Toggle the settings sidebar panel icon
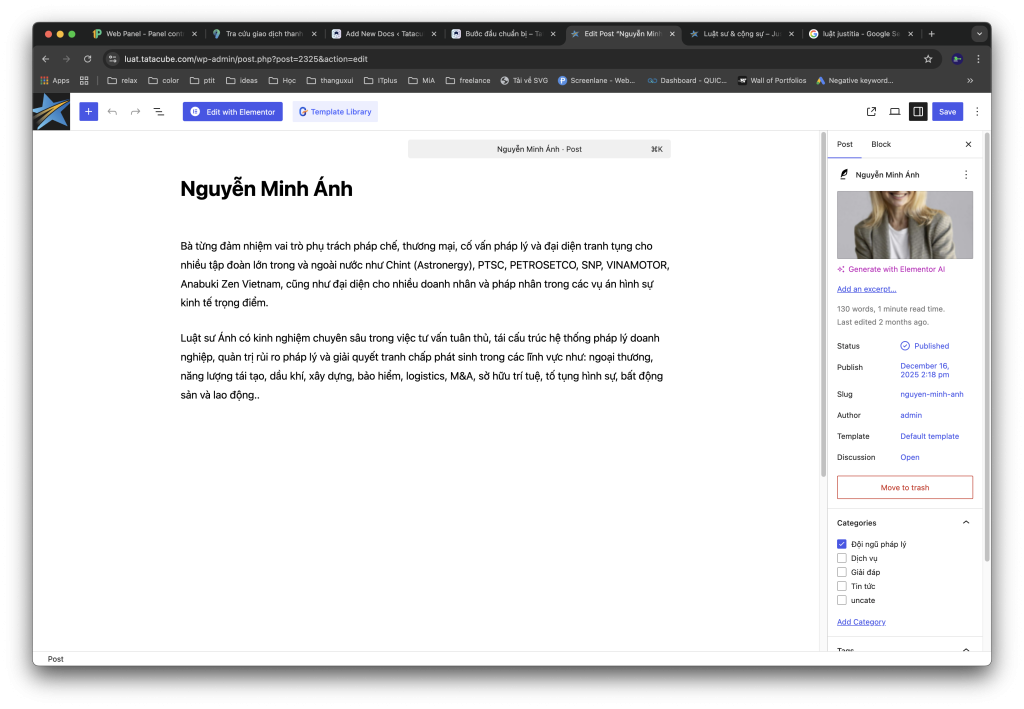Image resolution: width=1024 pixels, height=709 pixels. coord(917,112)
